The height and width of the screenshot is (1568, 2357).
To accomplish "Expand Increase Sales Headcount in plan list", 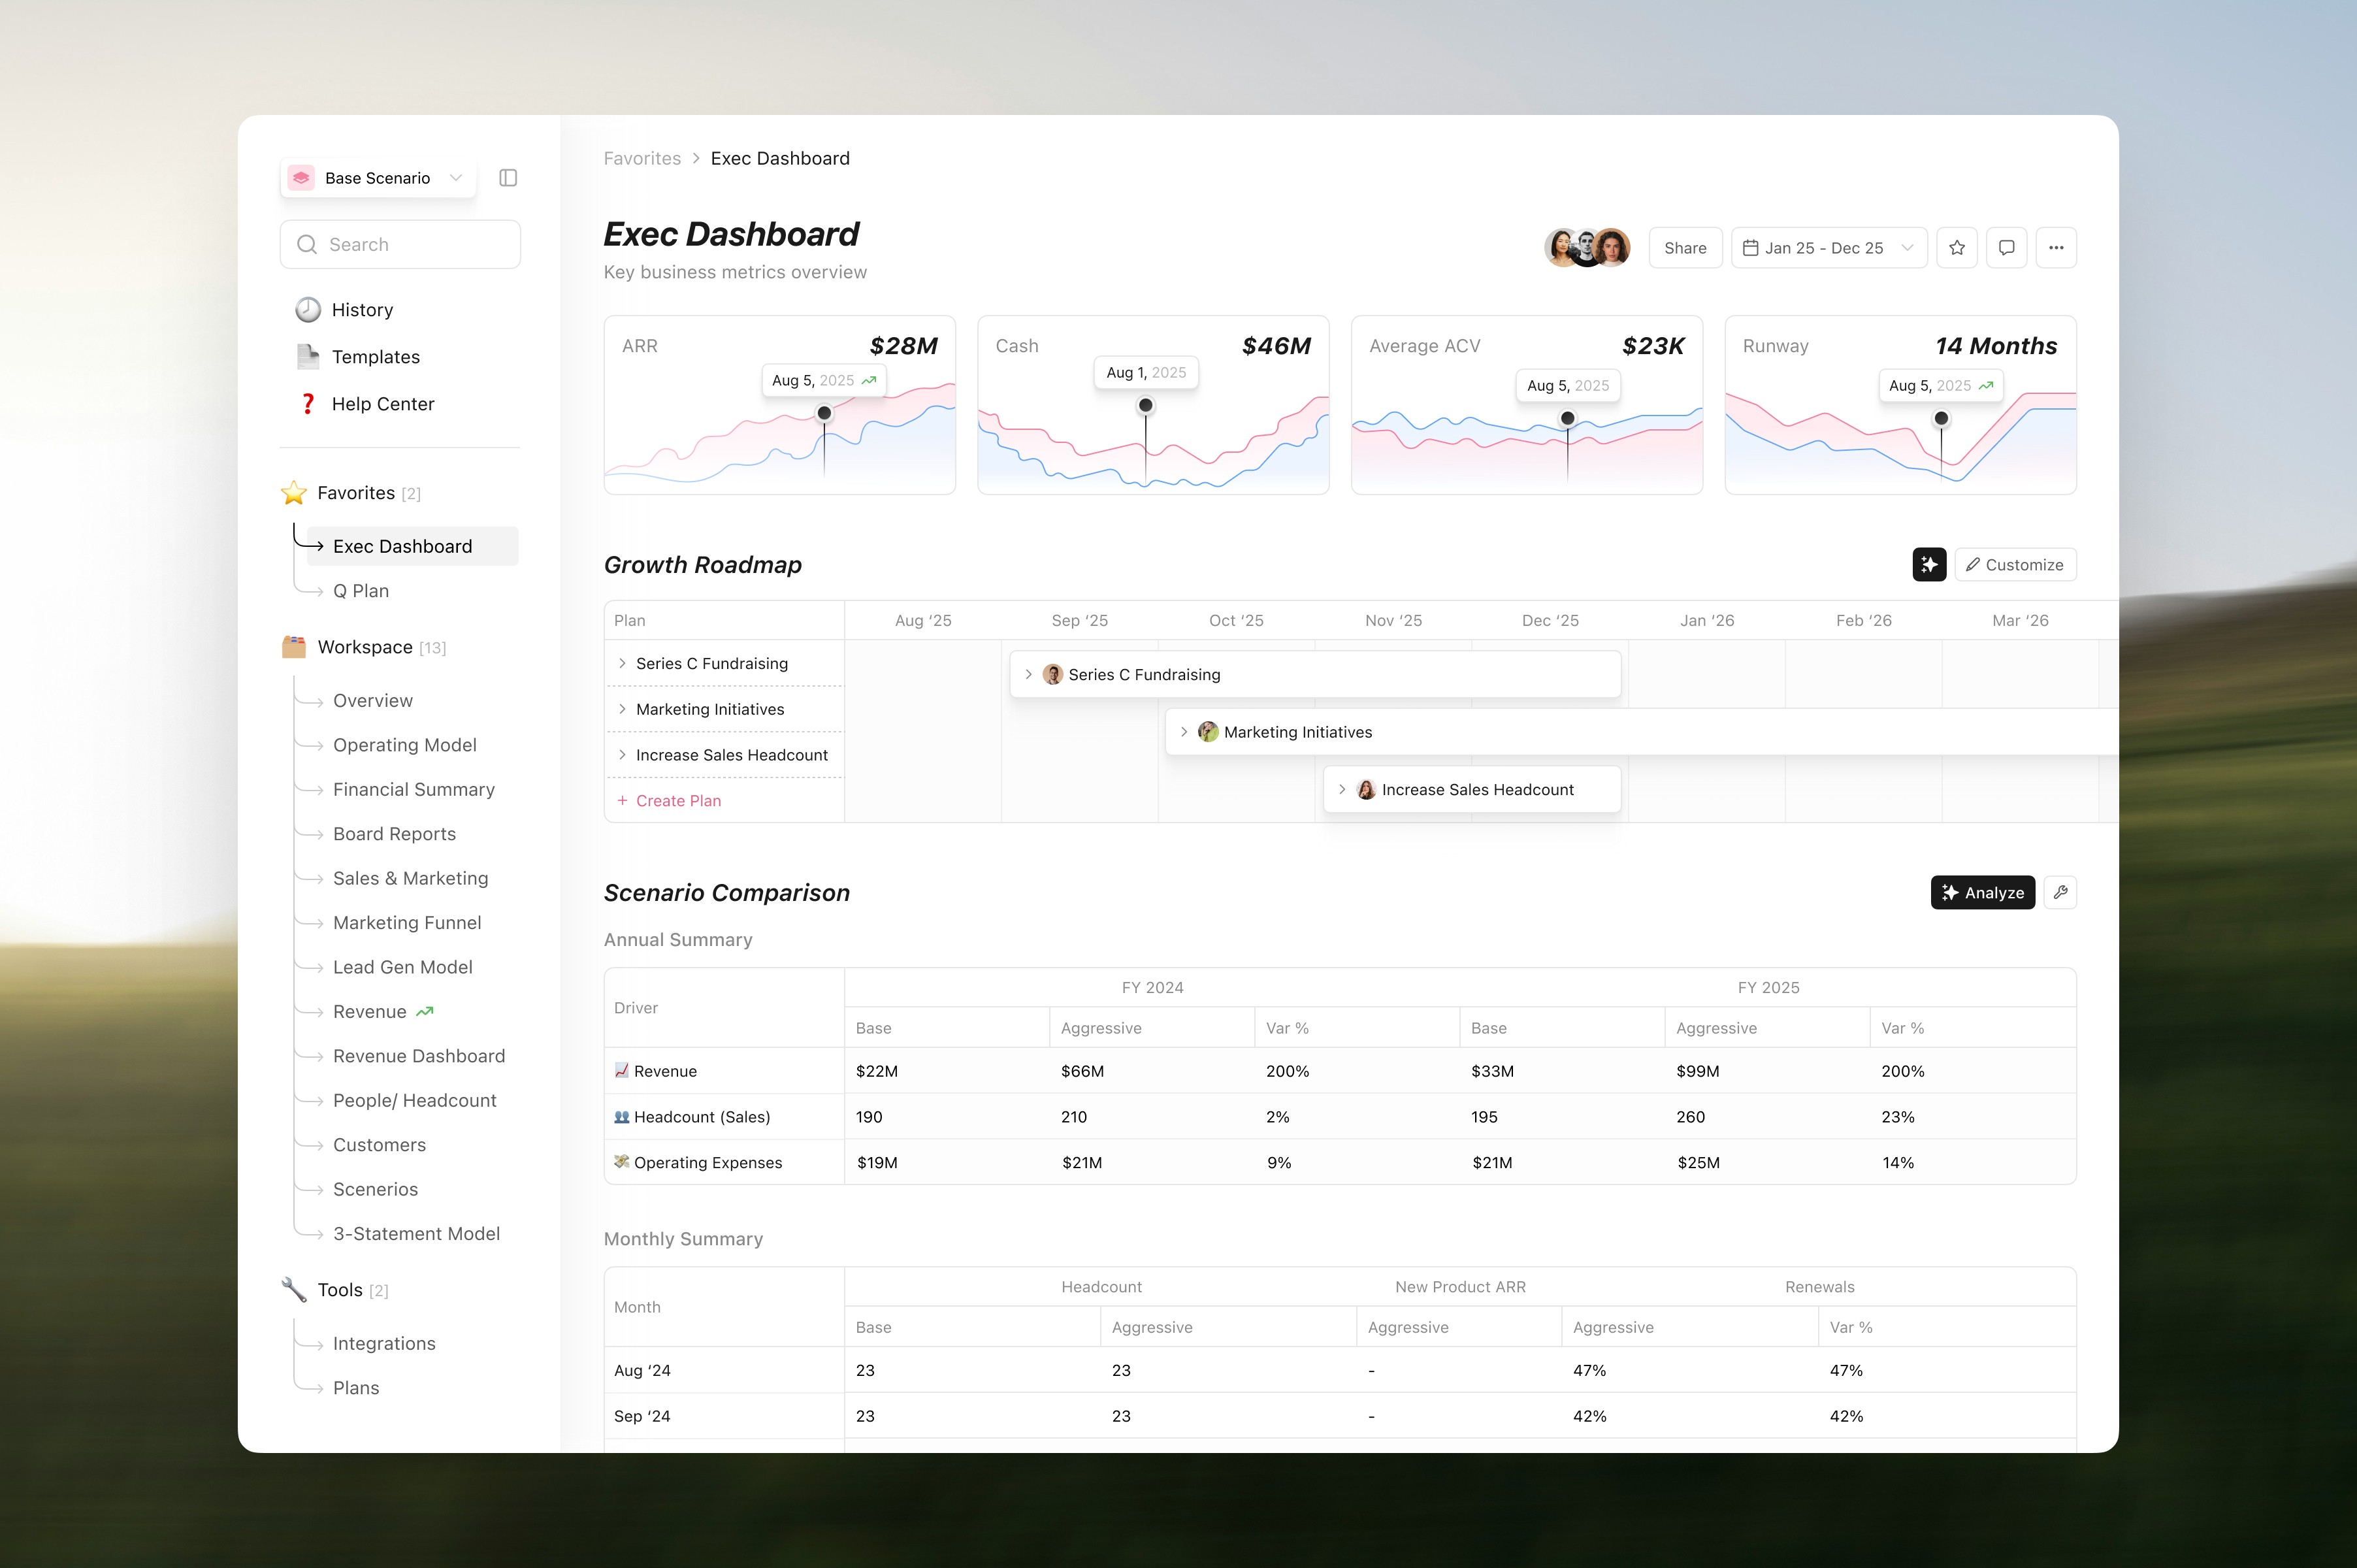I will [x=622, y=755].
